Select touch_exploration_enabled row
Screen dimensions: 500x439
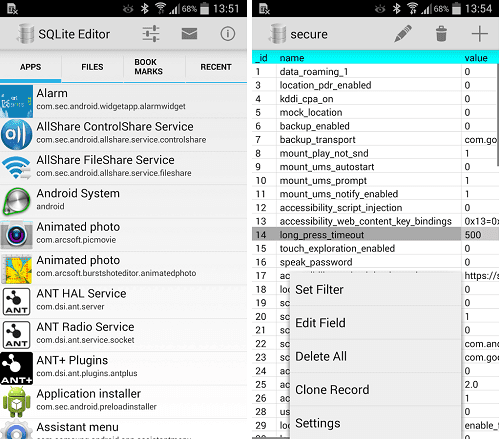(x=375, y=248)
